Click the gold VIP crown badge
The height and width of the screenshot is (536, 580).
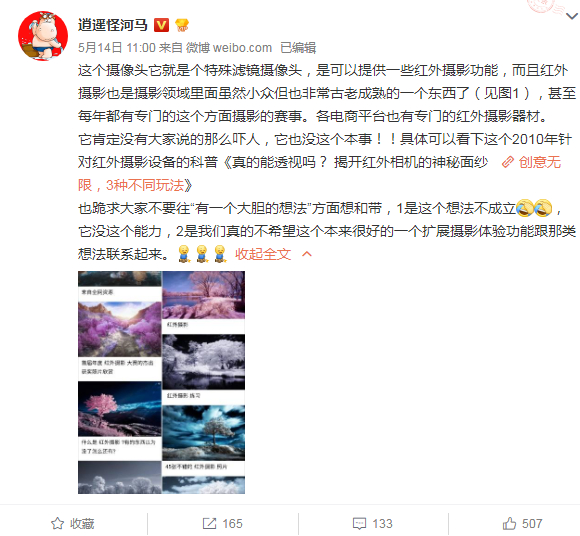click(182, 25)
